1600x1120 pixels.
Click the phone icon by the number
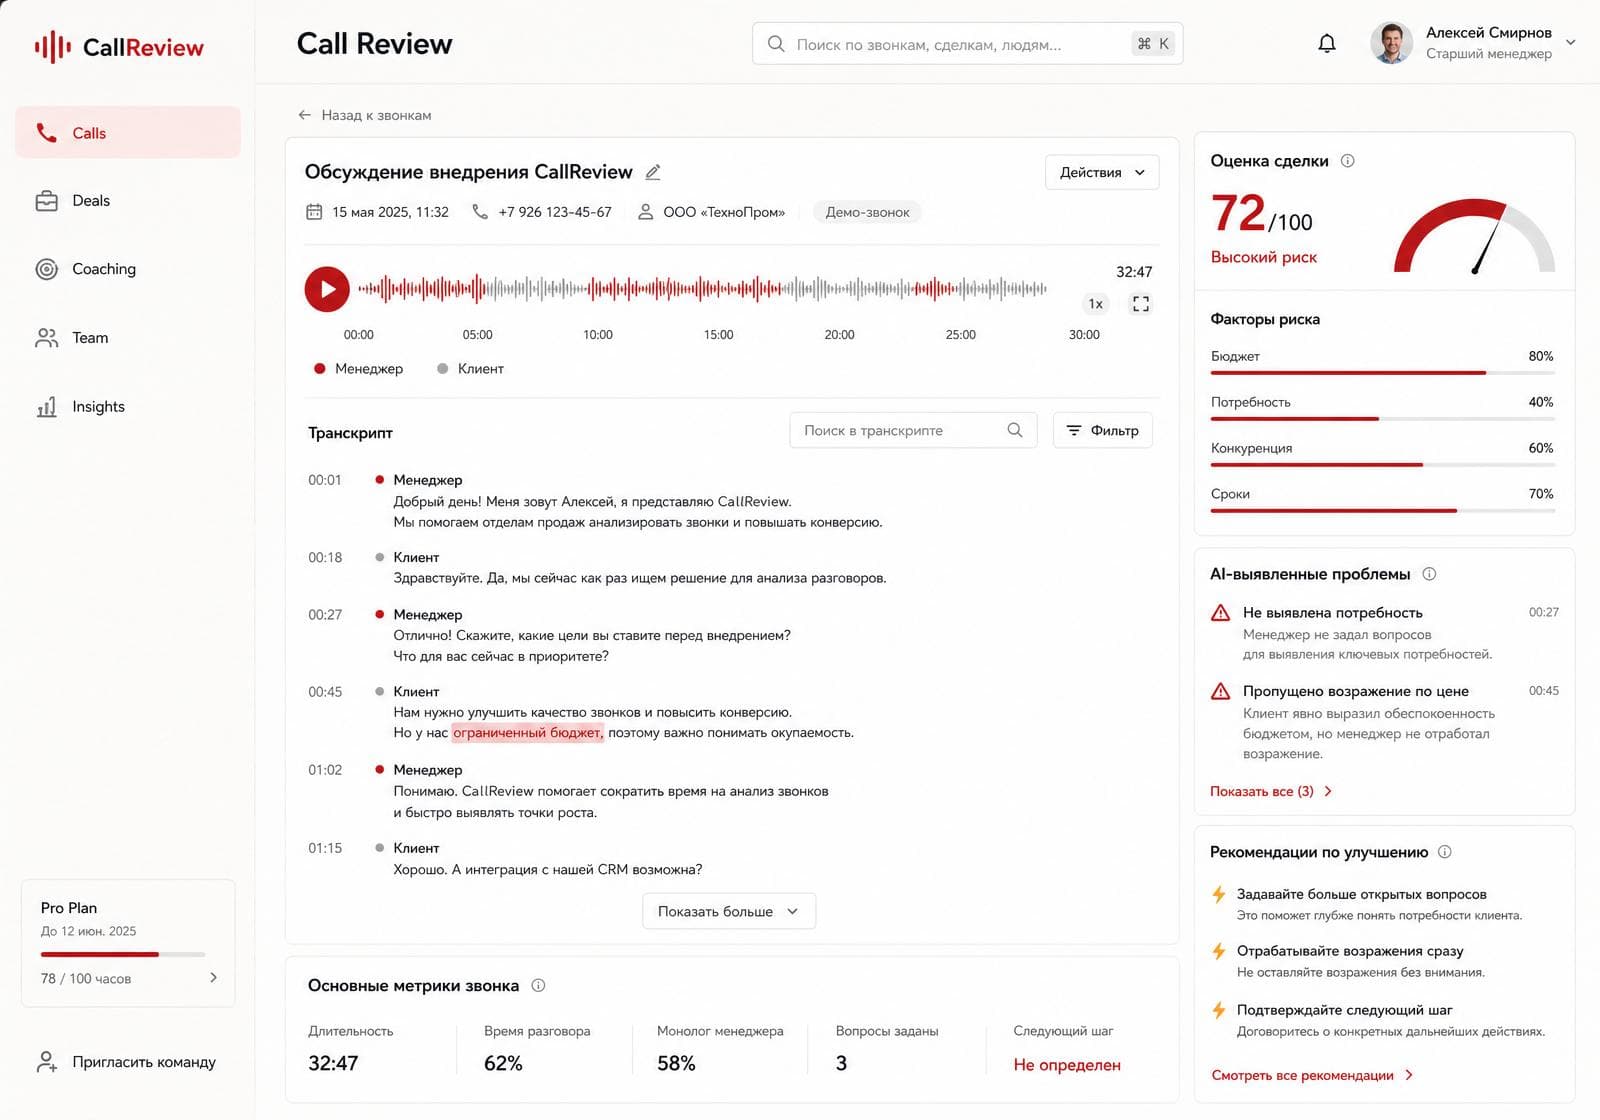480,212
